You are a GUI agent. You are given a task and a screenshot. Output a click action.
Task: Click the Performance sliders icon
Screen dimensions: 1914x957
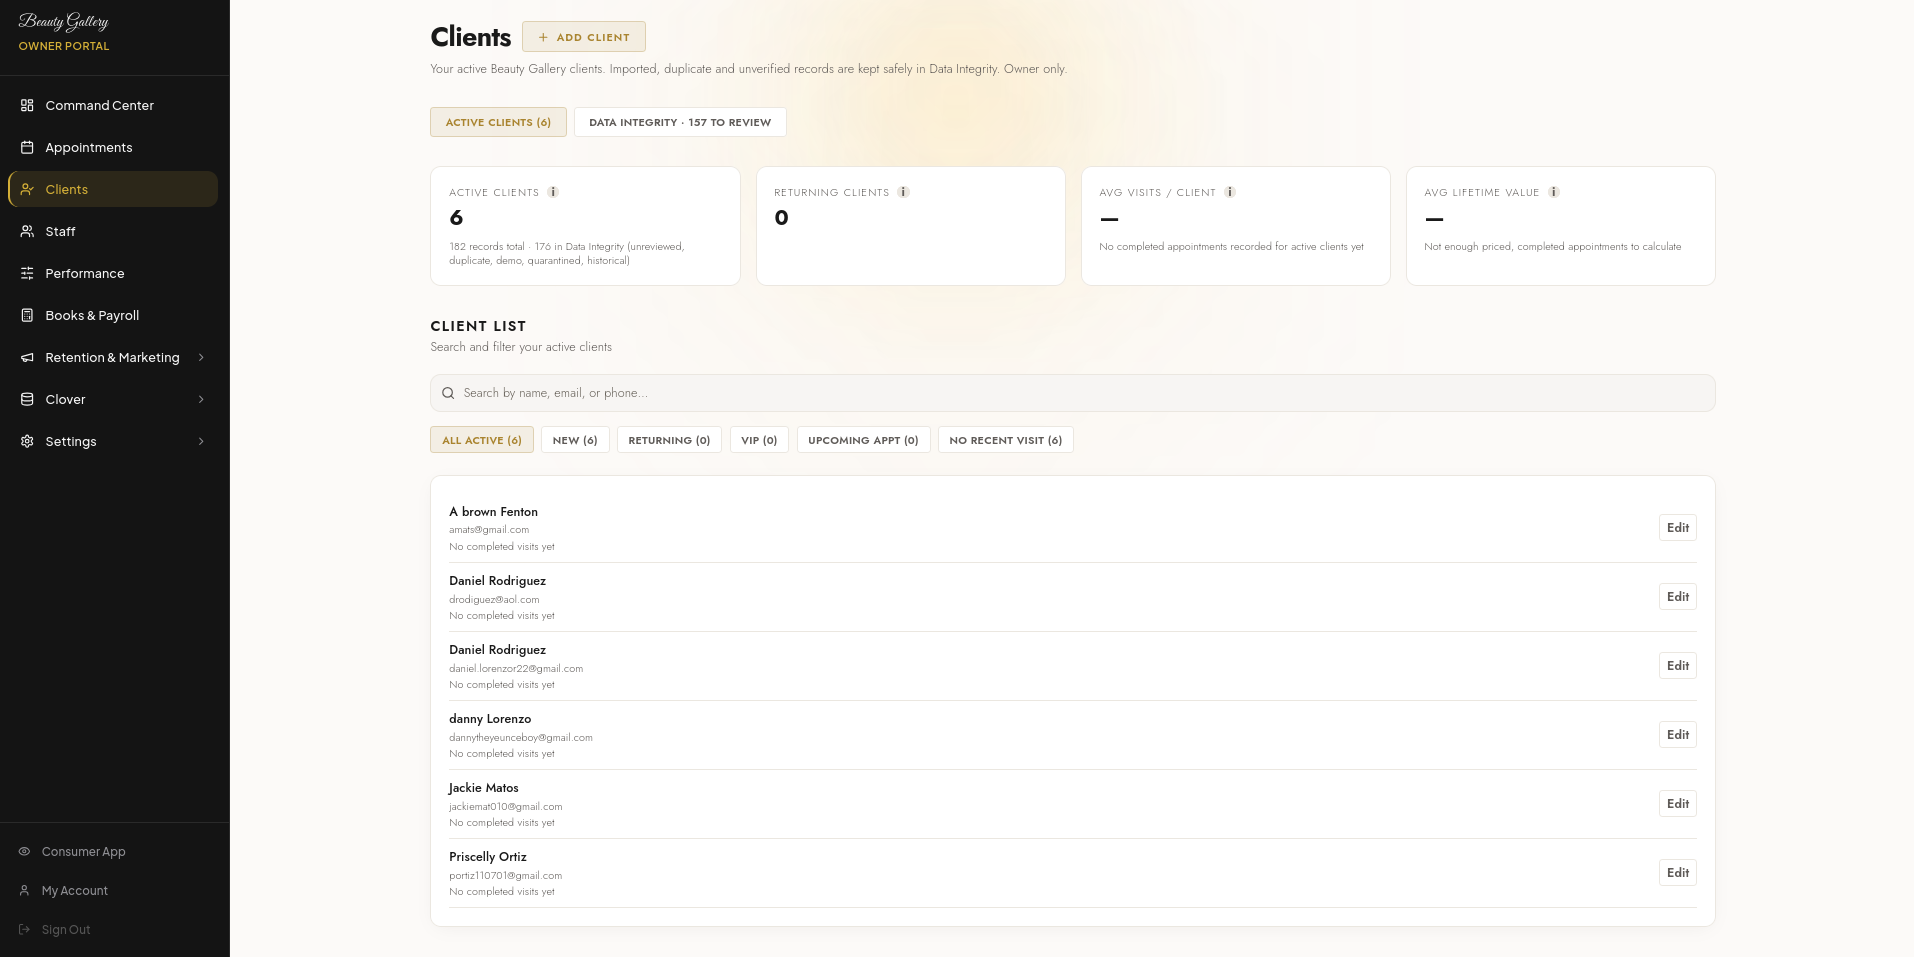coord(27,273)
